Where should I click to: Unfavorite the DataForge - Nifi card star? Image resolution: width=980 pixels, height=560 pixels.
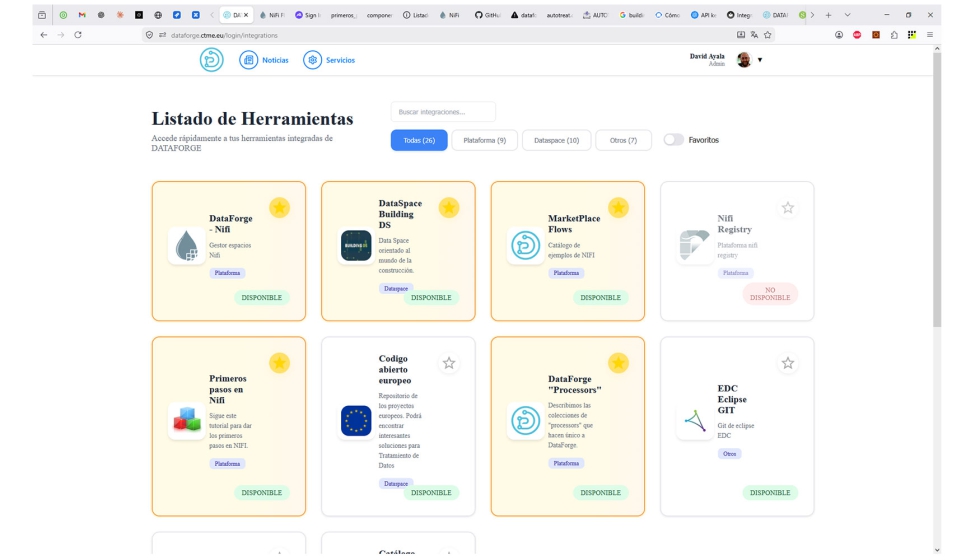click(x=279, y=208)
